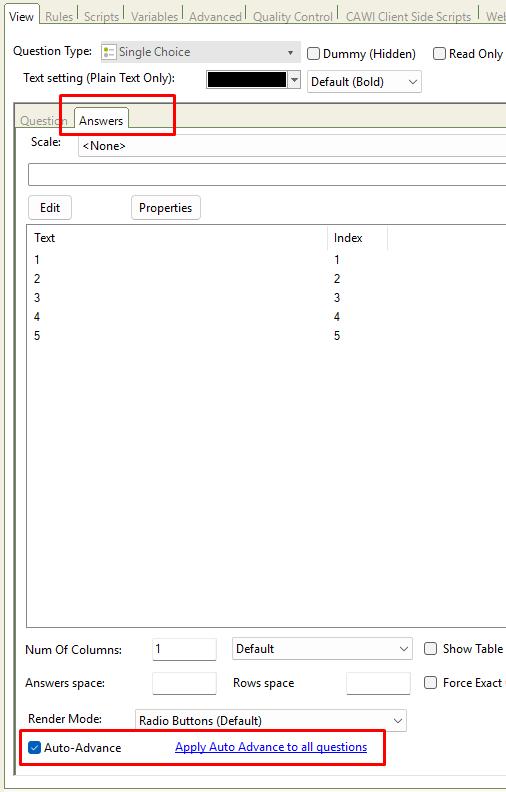506x792 pixels.
Task: Click the Num Of Columns input field
Action: coord(184,649)
